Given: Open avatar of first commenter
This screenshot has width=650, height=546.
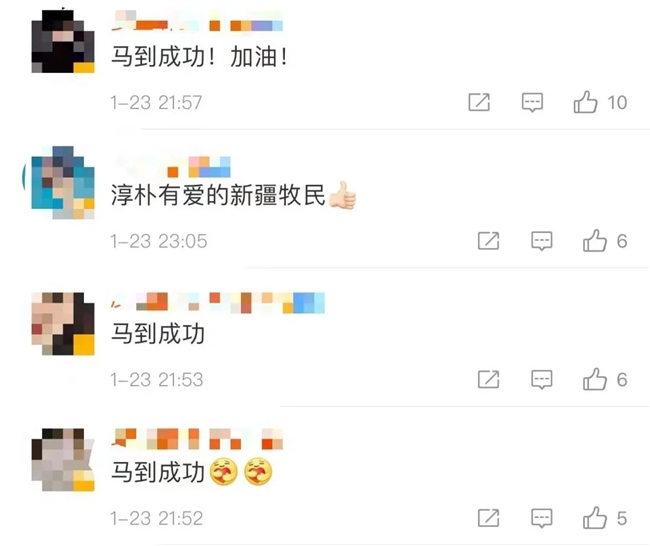Looking at the screenshot, I should [63, 41].
